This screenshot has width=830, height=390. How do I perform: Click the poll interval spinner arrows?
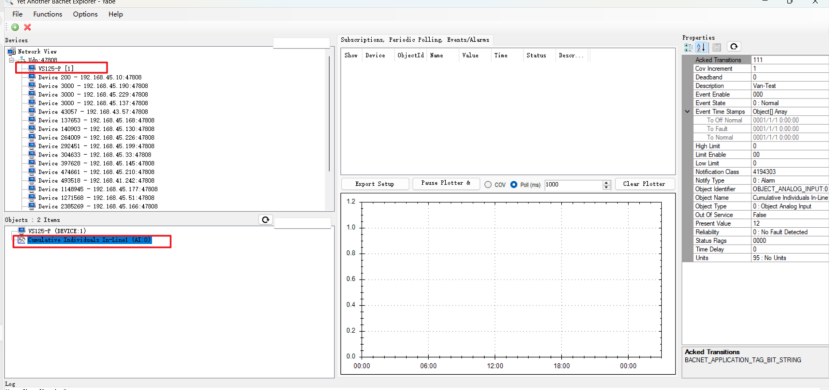(x=607, y=185)
